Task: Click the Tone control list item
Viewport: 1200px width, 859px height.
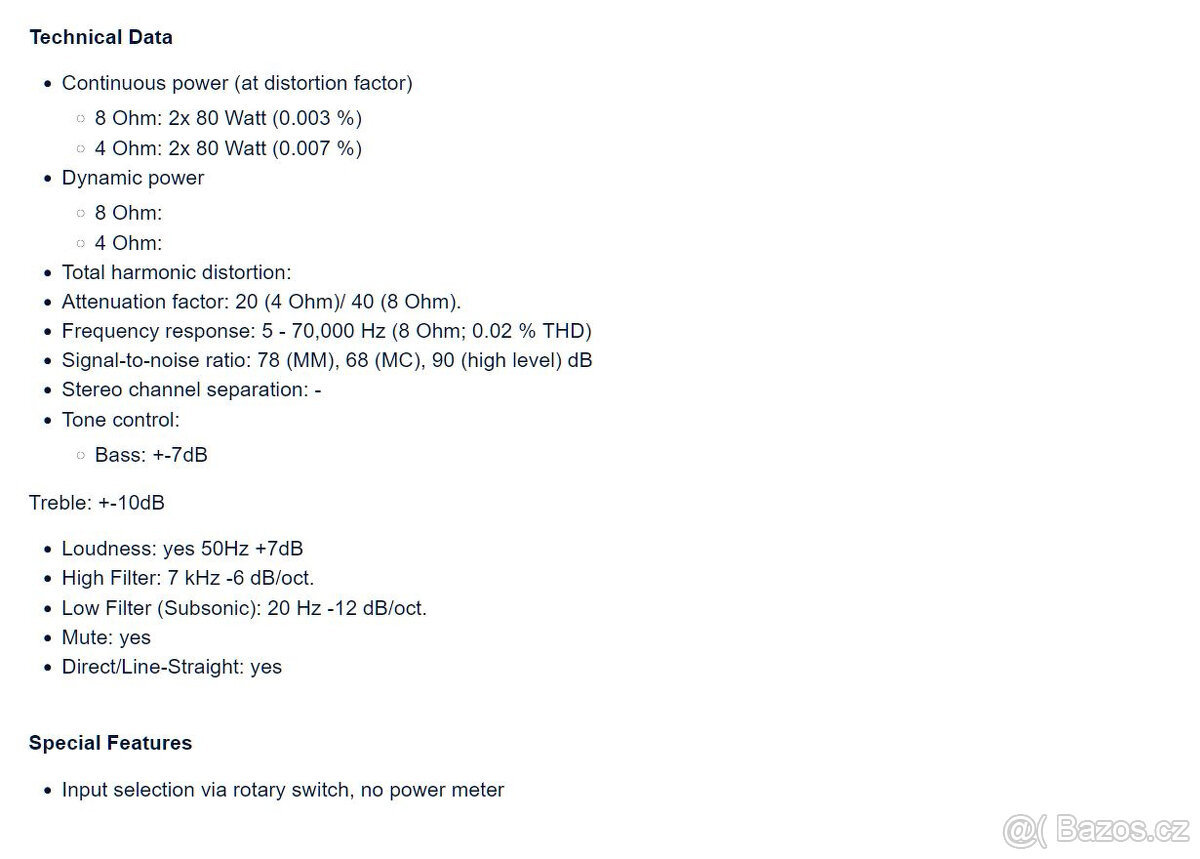Action: [x=121, y=420]
